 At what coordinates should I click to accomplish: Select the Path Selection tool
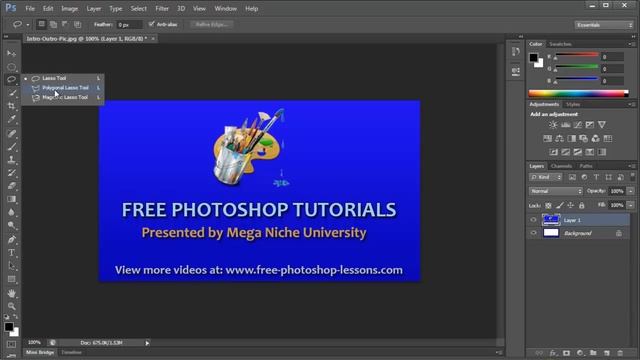11,266
